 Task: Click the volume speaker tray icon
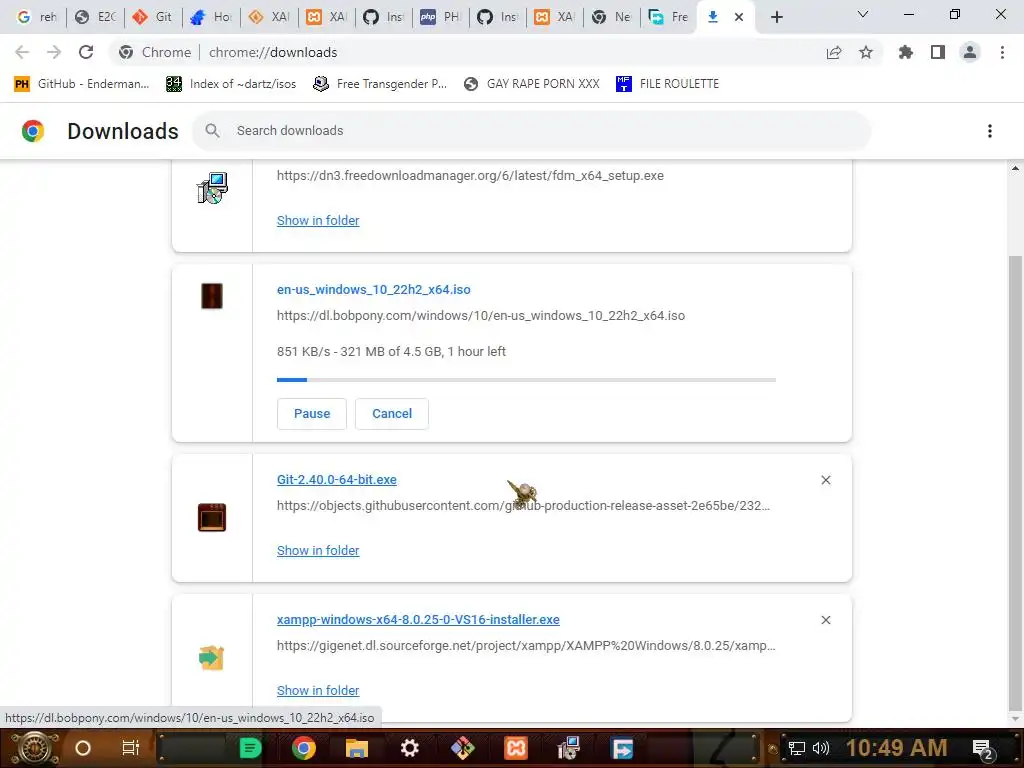coord(821,748)
